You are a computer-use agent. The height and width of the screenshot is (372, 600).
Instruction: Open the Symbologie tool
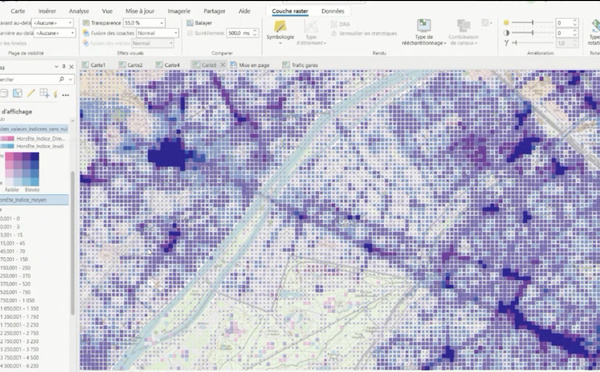coord(280,32)
